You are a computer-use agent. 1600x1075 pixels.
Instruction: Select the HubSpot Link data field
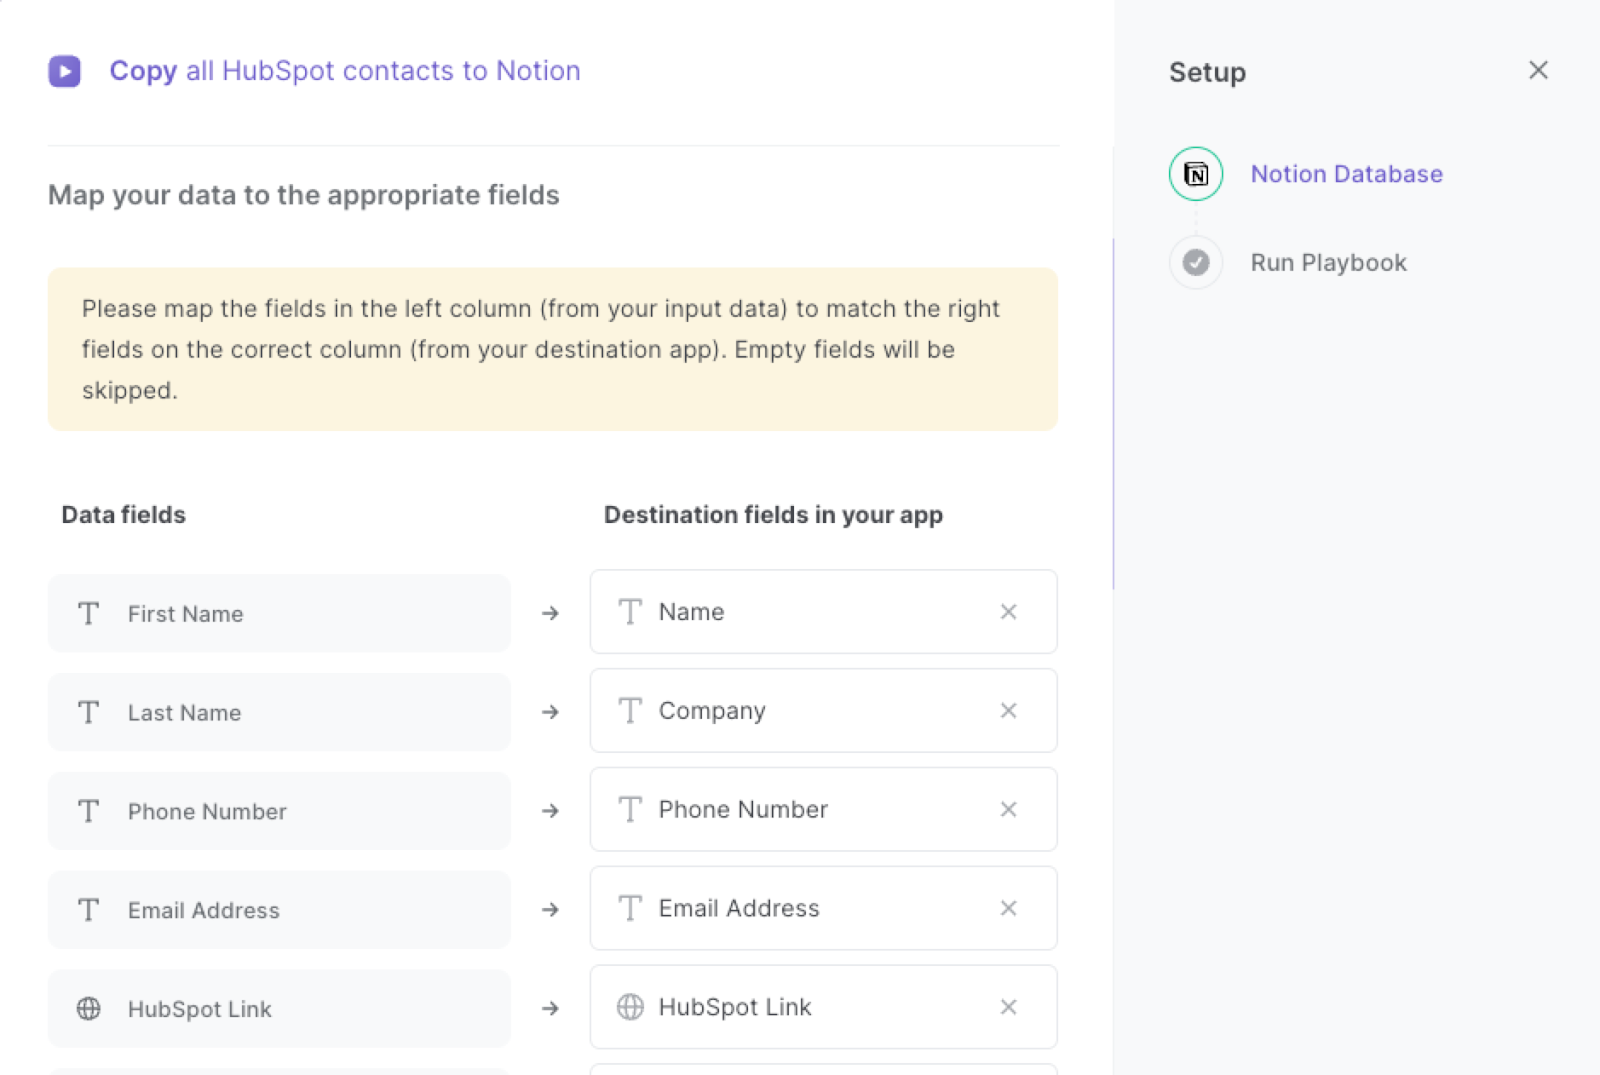[279, 1009]
